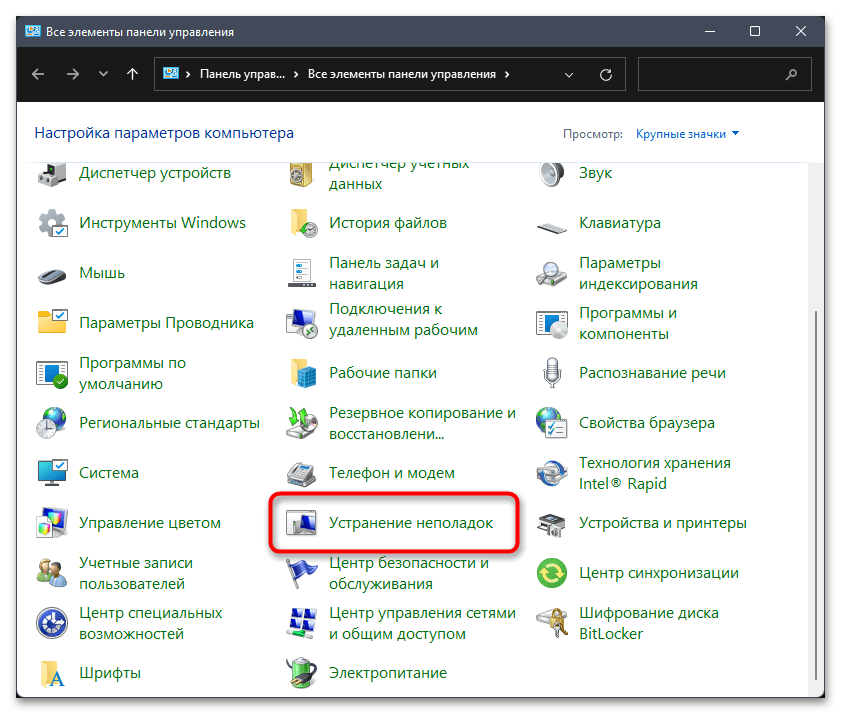Open the Шрифты fonts icon

(x=52, y=672)
